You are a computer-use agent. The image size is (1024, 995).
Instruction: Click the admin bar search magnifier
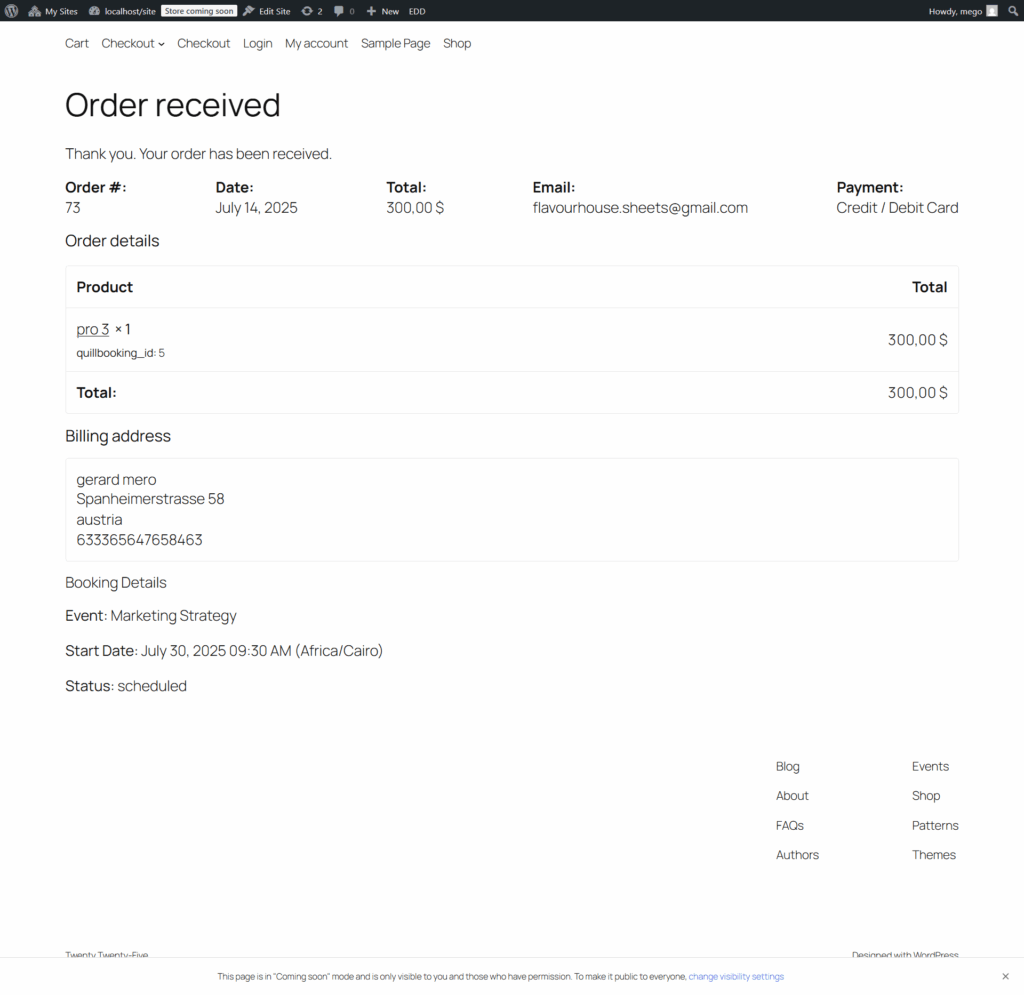(x=1012, y=11)
